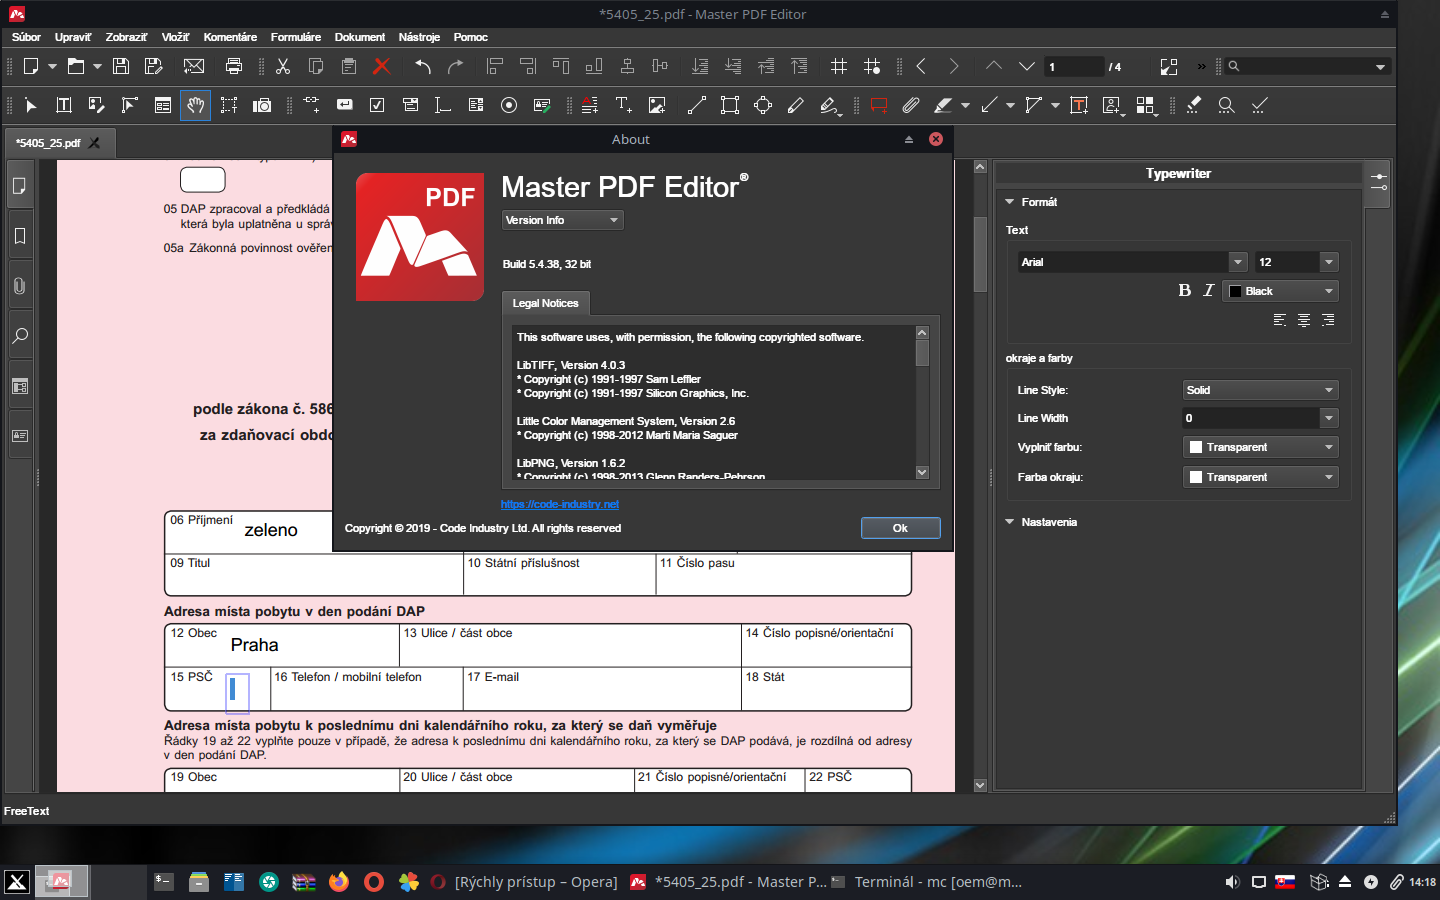
Task: Activate the Hand tool
Action: click(196, 105)
